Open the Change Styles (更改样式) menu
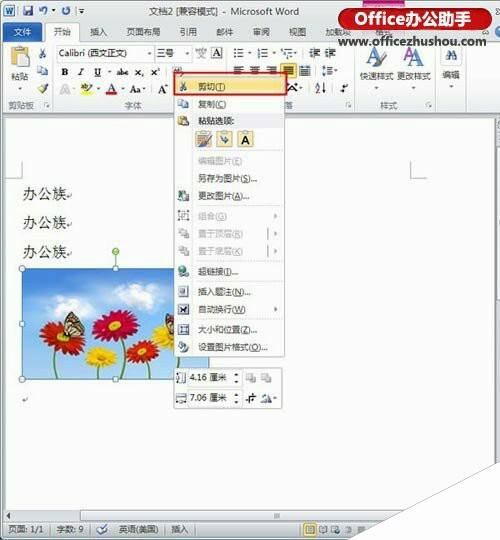 [x=413, y=68]
